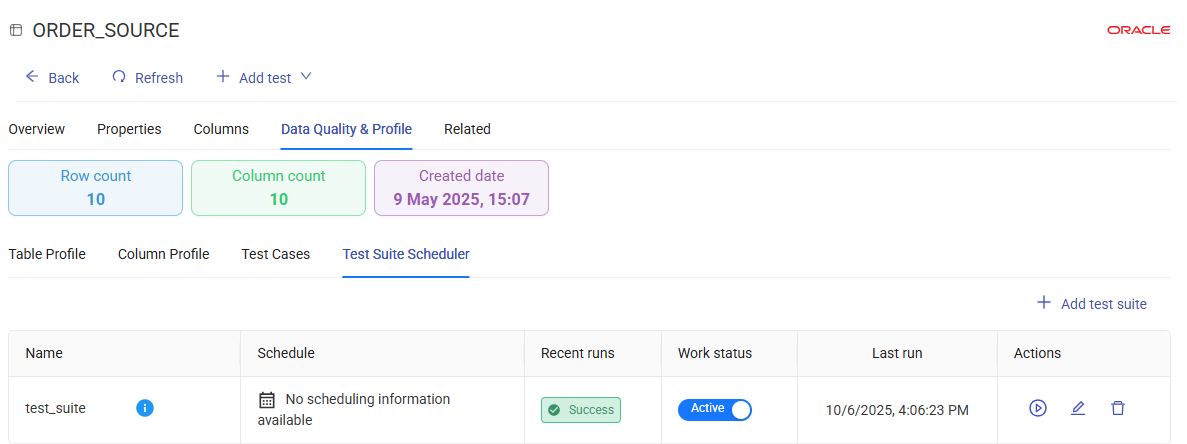This screenshot has height=444, width=1187.
Task: Run the test_suite with play icon
Action: pos(1038,408)
